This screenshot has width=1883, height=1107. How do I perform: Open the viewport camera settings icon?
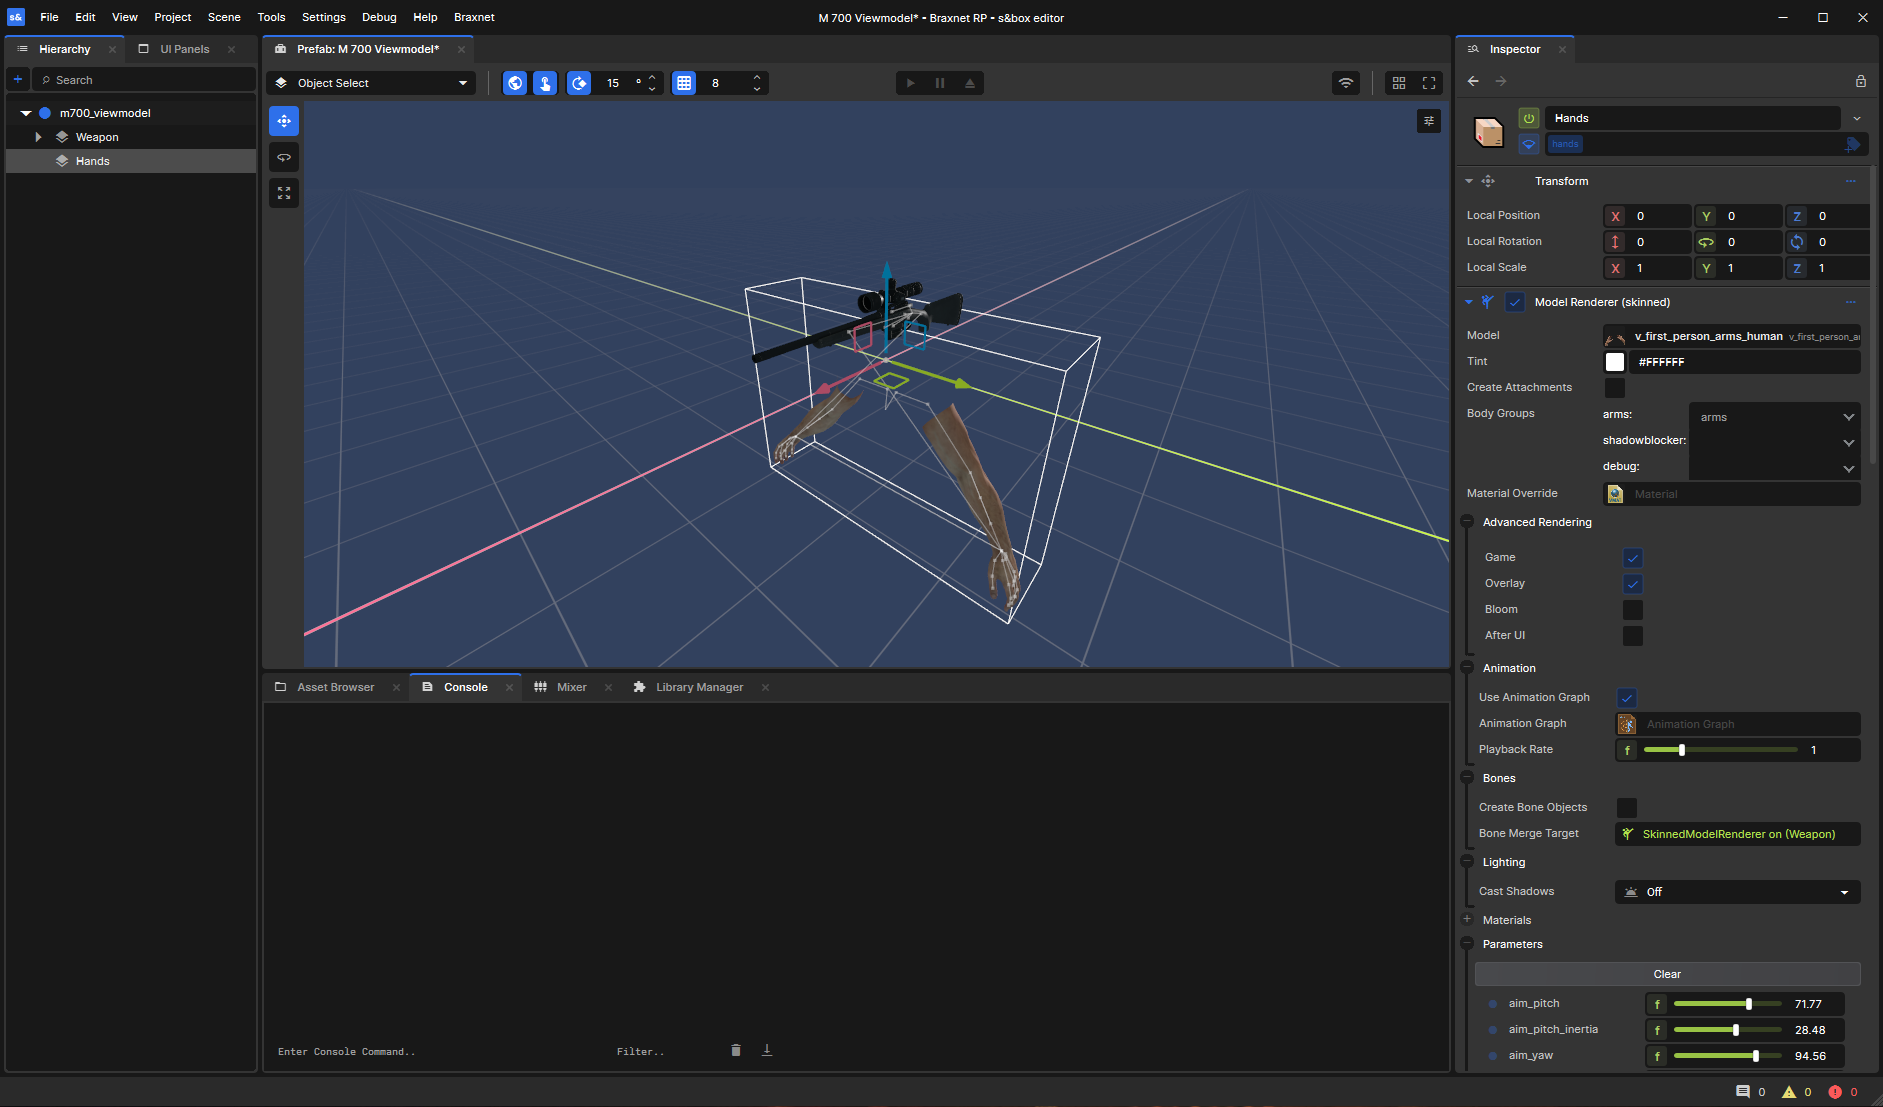coord(1429,120)
